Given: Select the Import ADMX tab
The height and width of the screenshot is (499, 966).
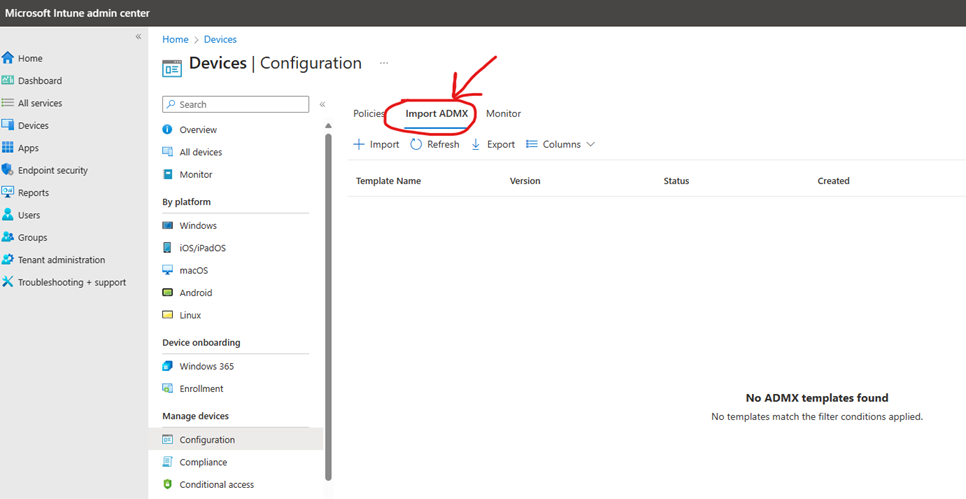Looking at the screenshot, I should pyautogui.click(x=436, y=113).
